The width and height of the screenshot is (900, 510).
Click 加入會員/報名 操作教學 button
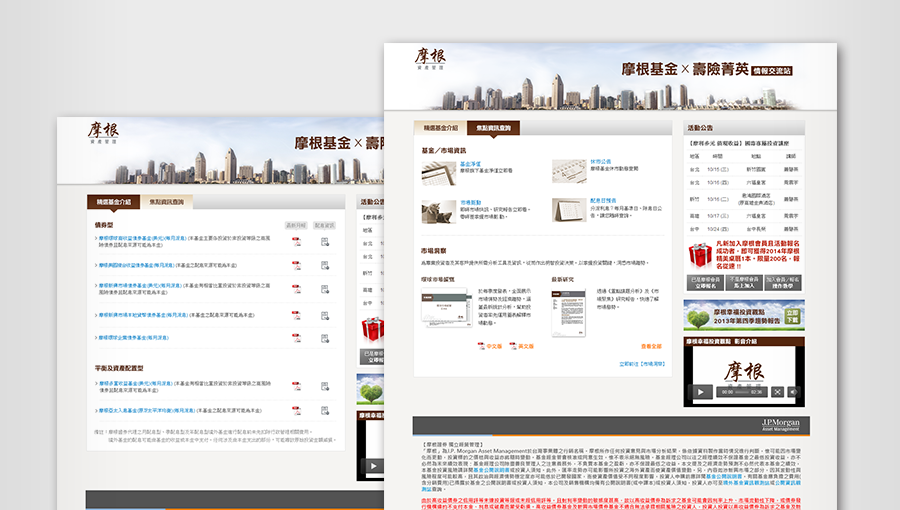[x=783, y=282]
